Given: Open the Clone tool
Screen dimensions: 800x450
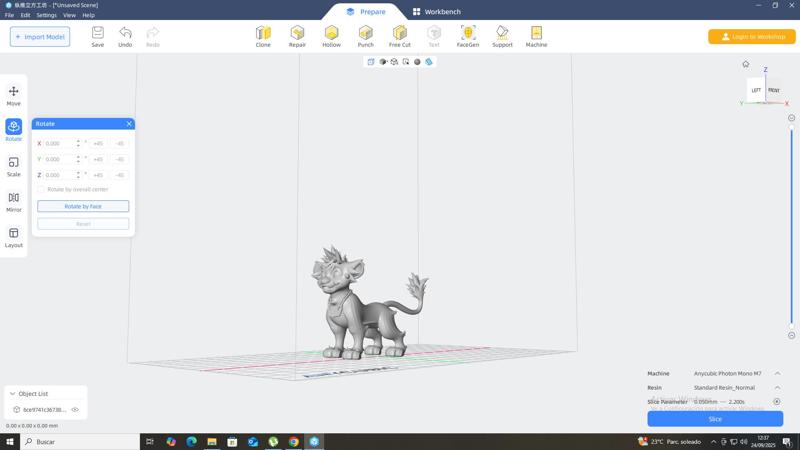Looking at the screenshot, I should (263, 37).
